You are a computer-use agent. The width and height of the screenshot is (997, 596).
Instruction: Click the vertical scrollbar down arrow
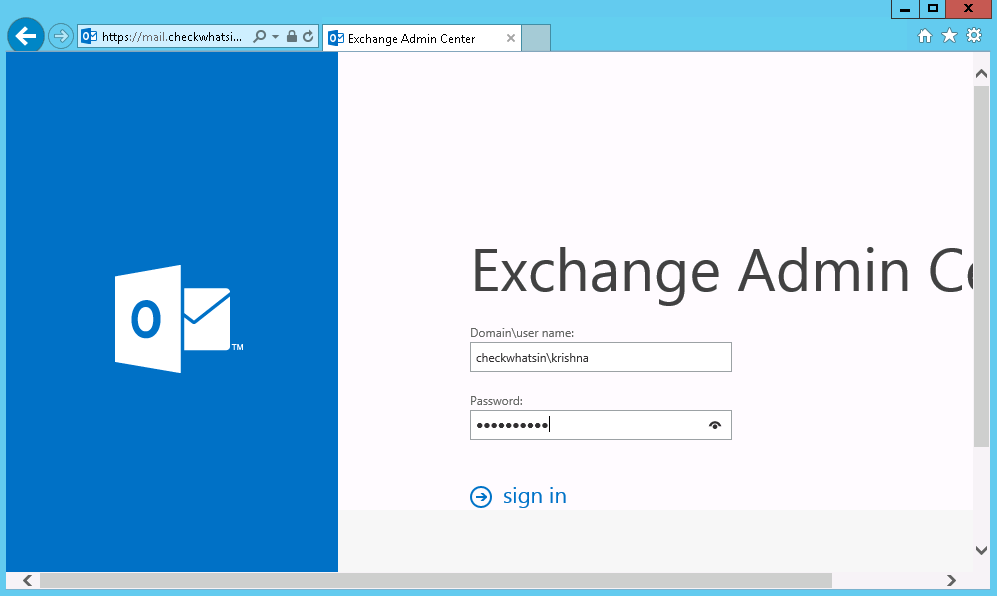[981, 550]
